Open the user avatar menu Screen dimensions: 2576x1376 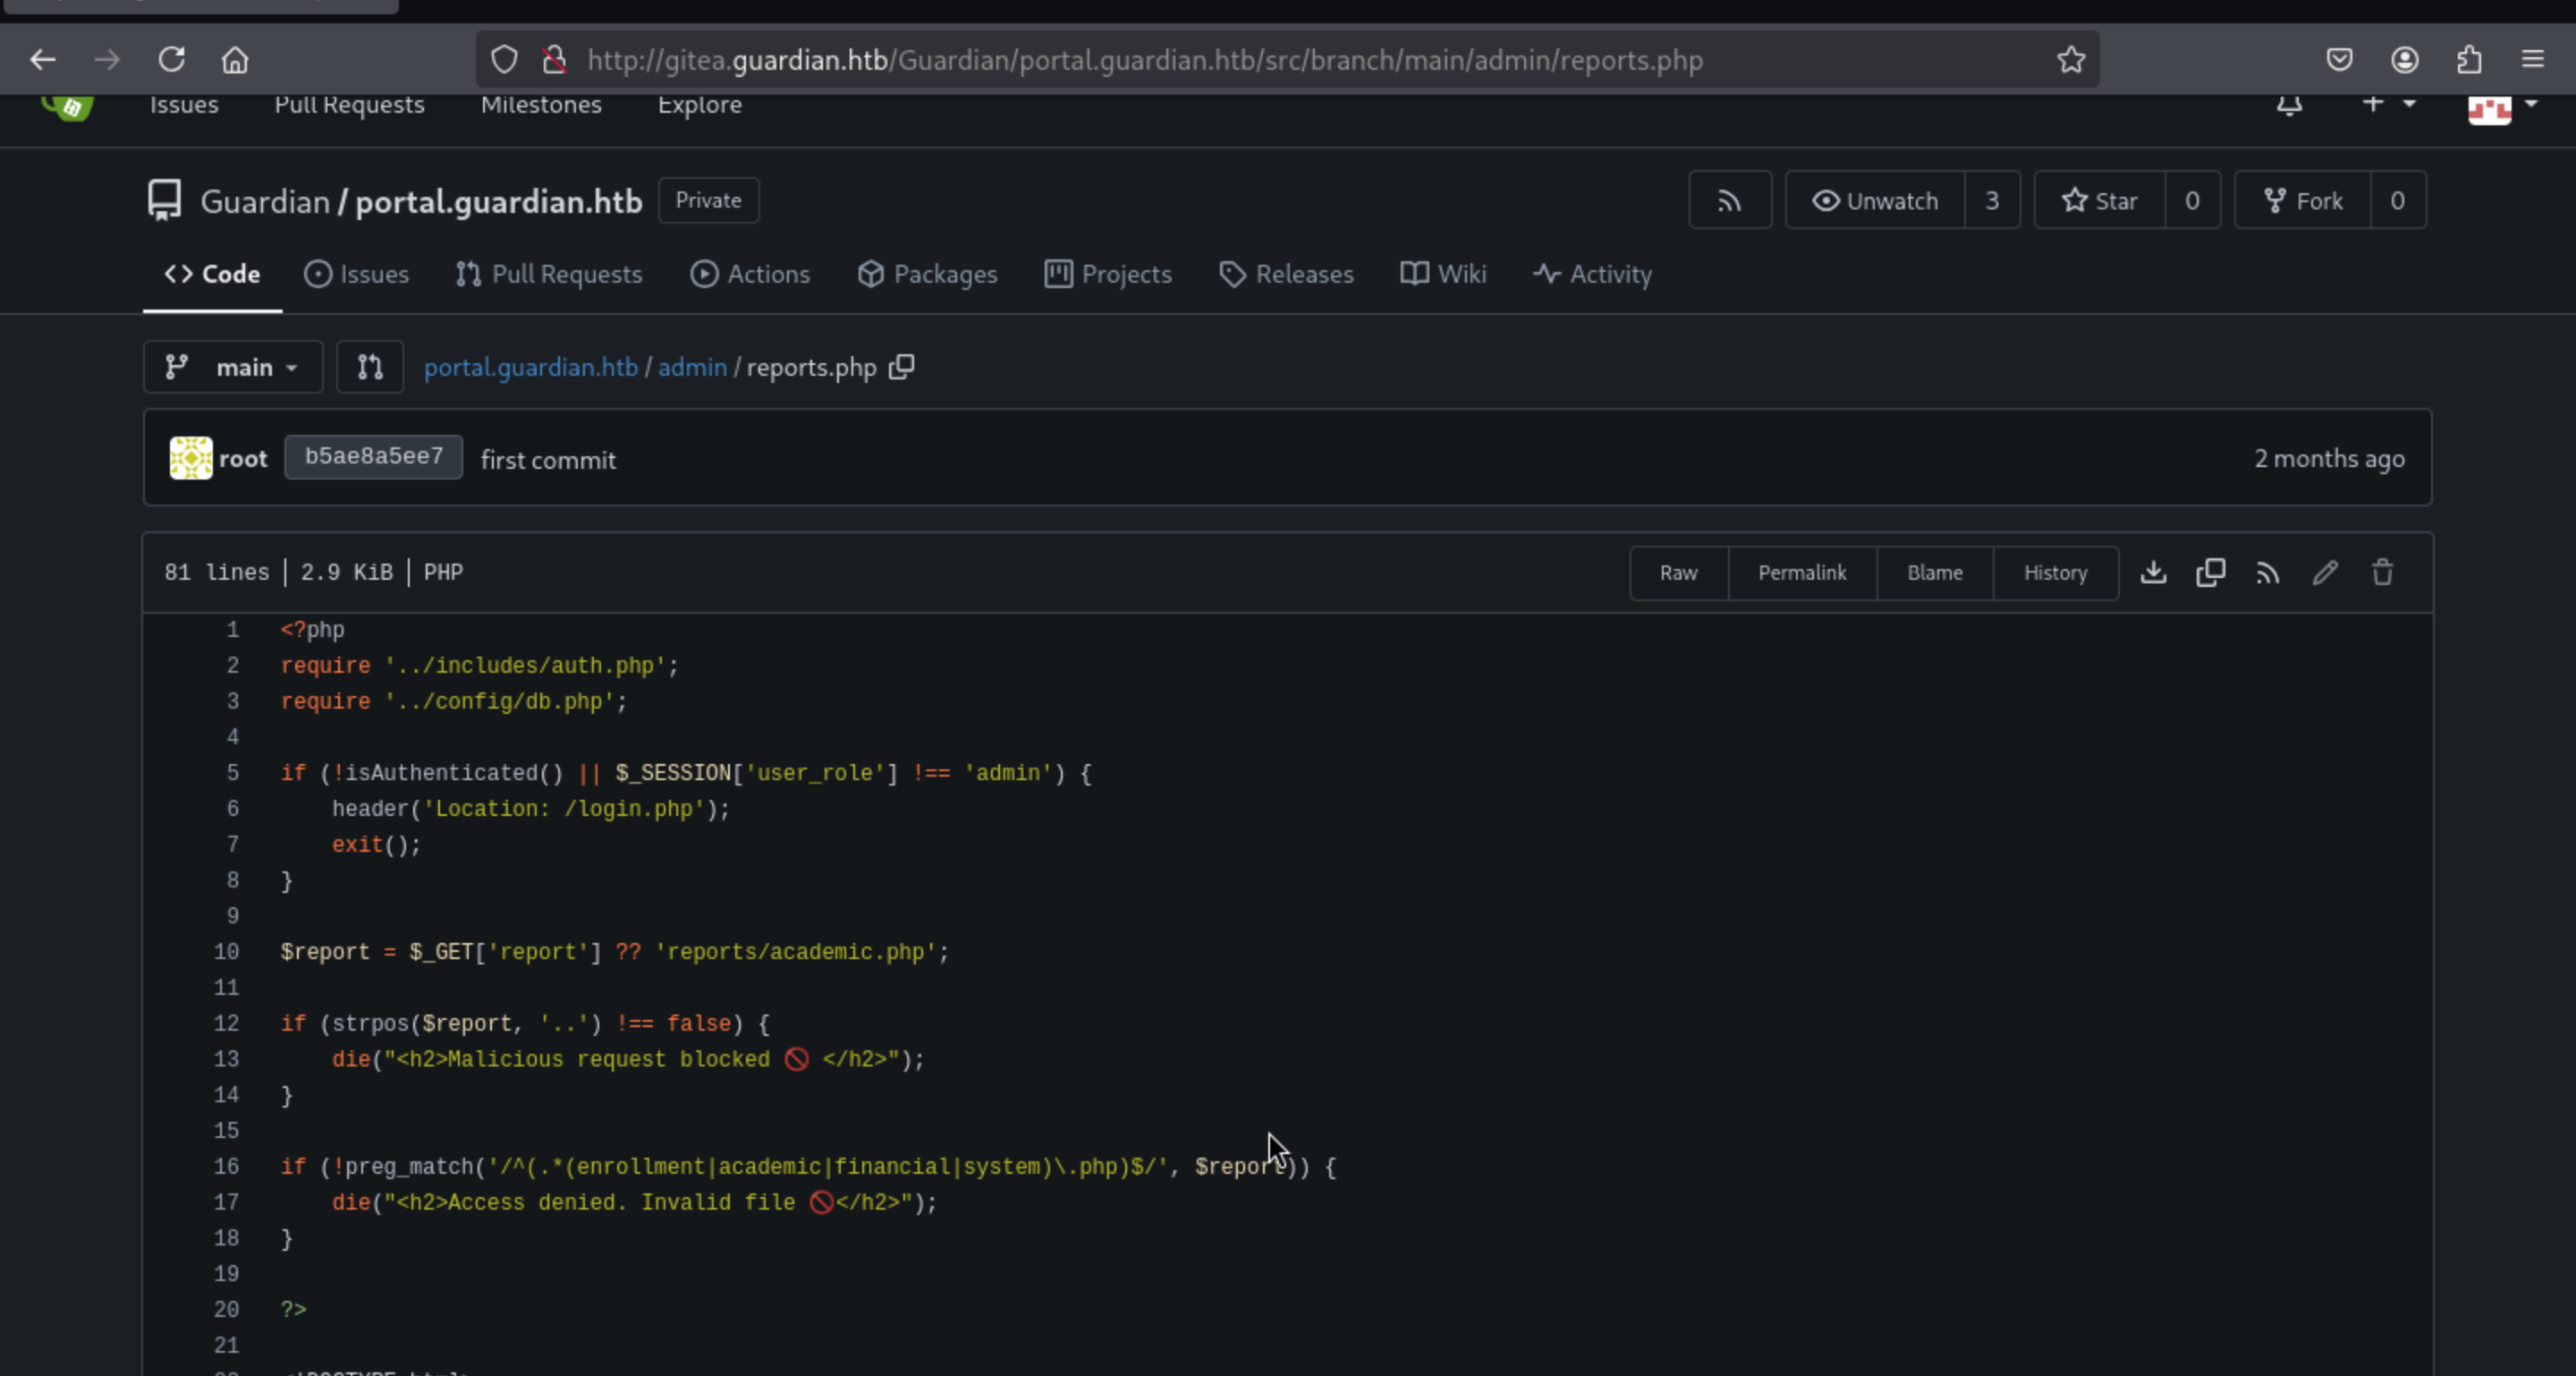click(2501, 106)
